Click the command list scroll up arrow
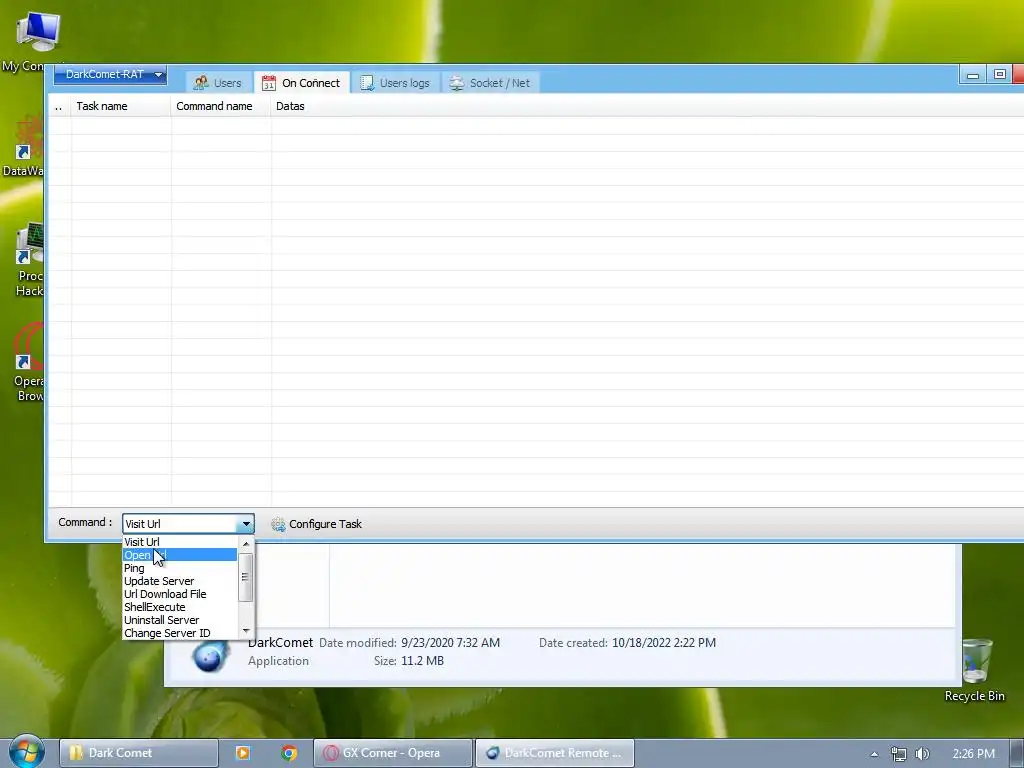Image resolution: width=1024 pixels, height=768 pixels. tap(246, 543)
